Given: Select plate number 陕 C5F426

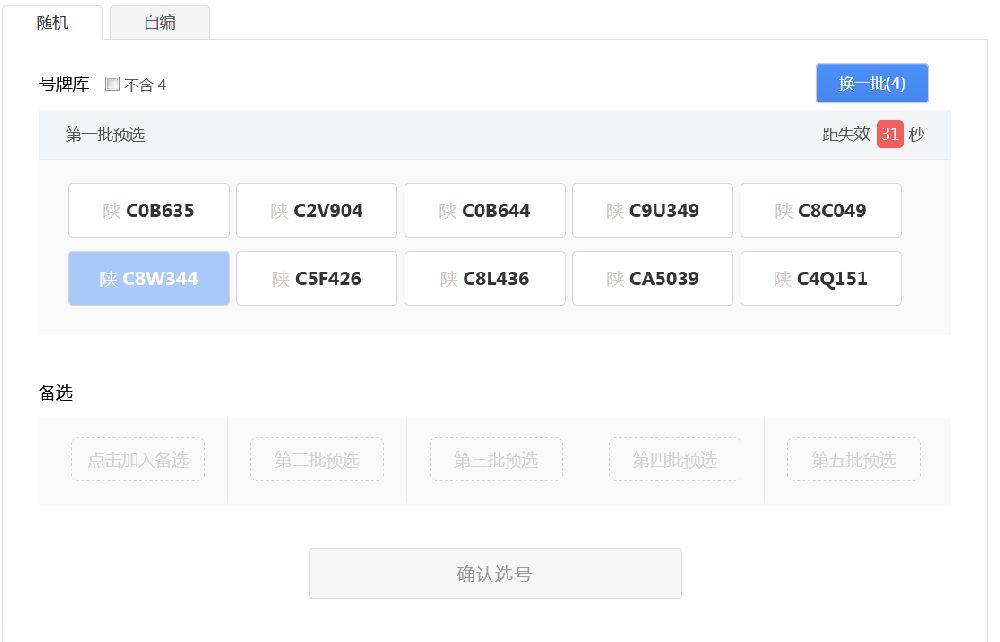Looking at the screenshot, I should [x=317, y=279].
